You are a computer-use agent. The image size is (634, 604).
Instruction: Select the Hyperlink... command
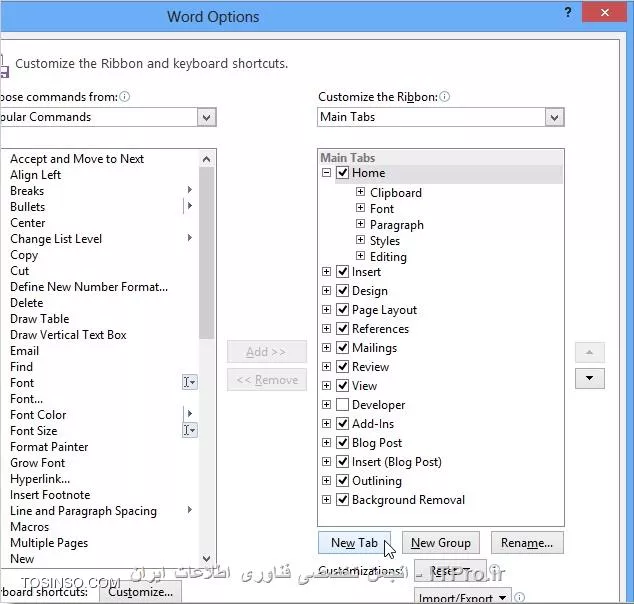(40, 479)
